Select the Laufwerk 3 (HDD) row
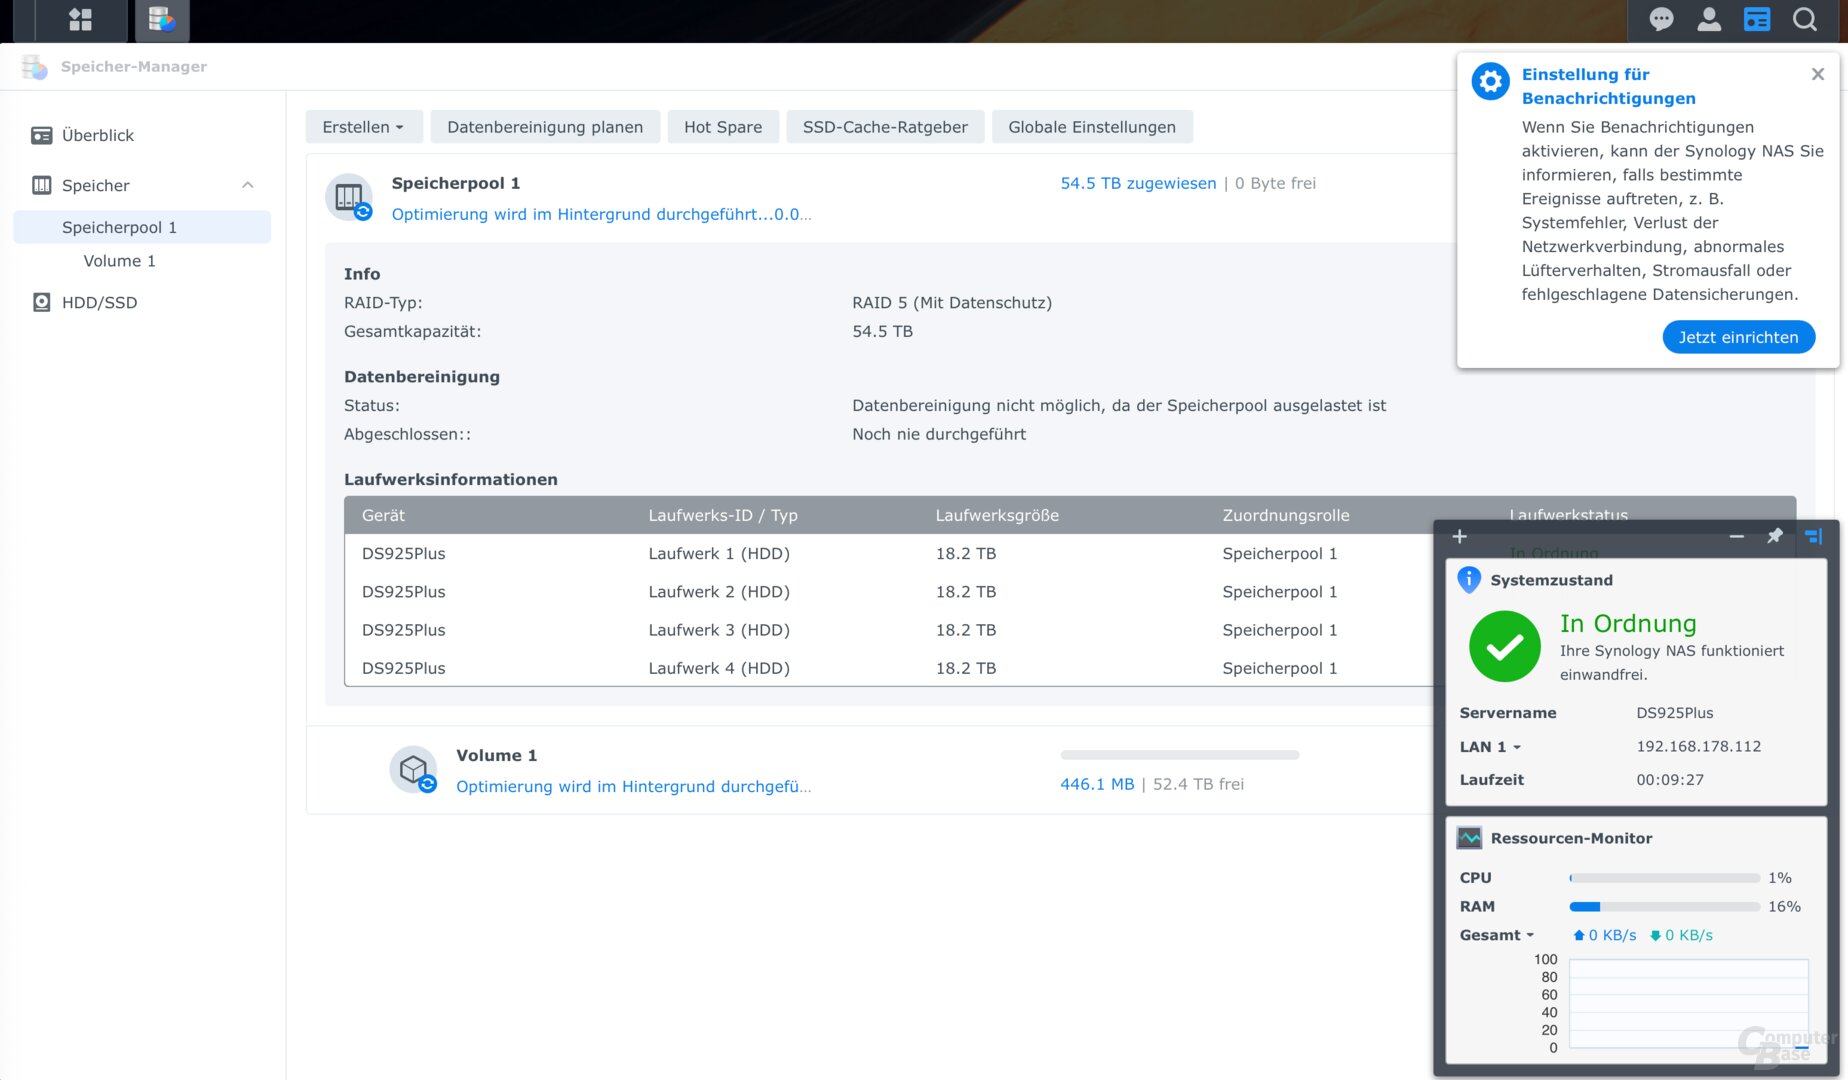 pyautogui.click(x=890, y=630)
